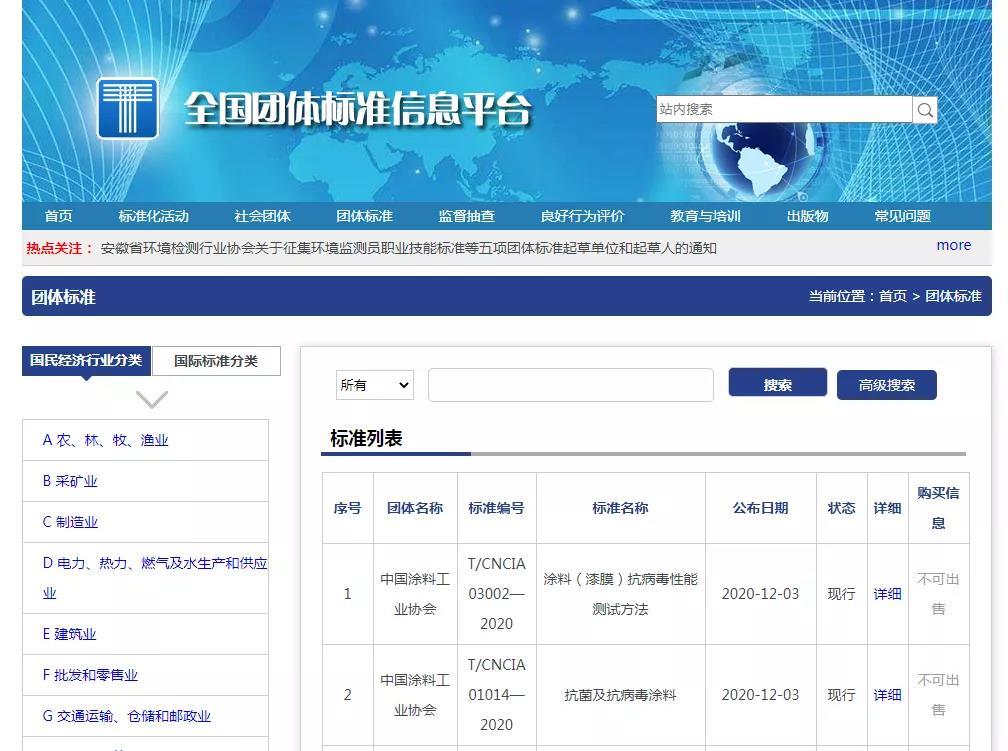The width and height of the screenshot is (1008, 751).
Task: Select category B 采矿业
Action: tap(70, 481)
